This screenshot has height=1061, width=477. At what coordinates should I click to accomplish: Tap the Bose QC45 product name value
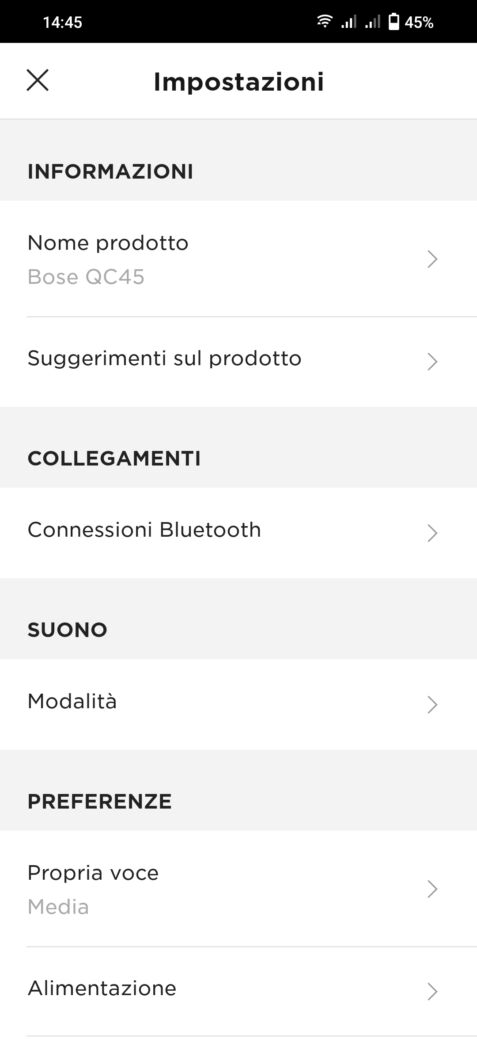(86, 277)
